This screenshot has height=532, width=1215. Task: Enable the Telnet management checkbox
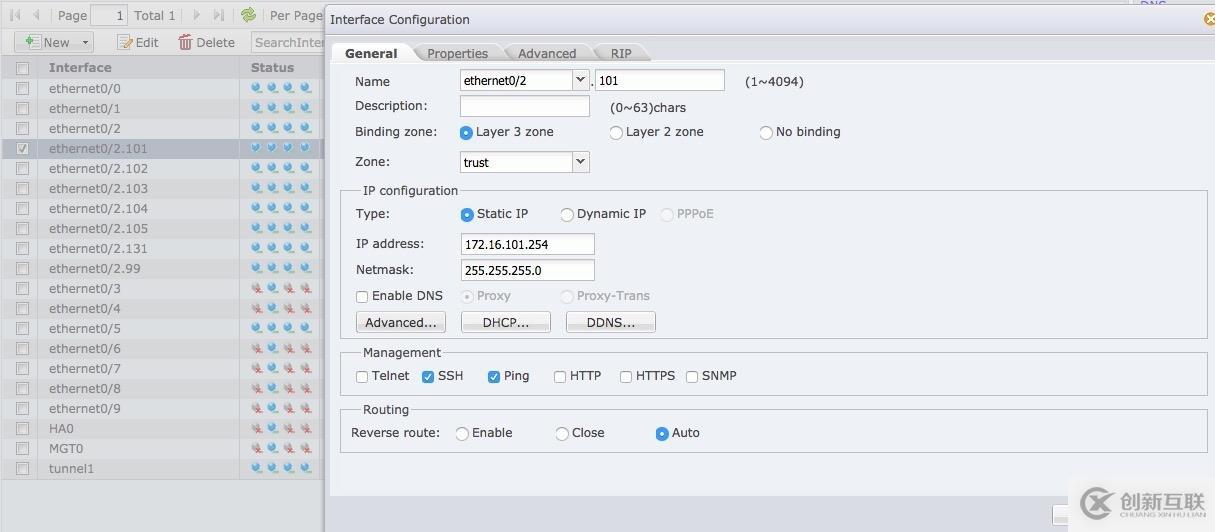coord(362,377)
